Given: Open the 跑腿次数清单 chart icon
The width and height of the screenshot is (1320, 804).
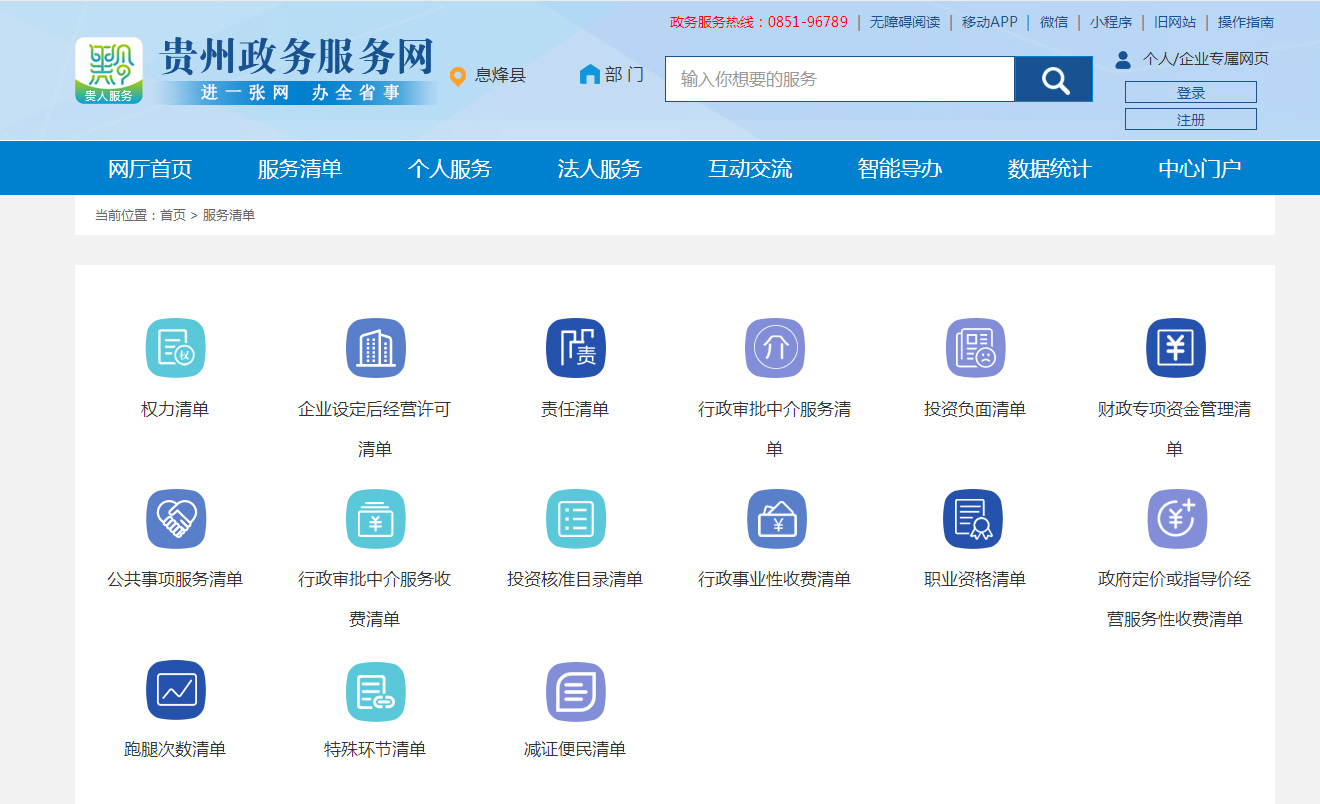Looking at the screenshot, I should [x=175, y=690].
